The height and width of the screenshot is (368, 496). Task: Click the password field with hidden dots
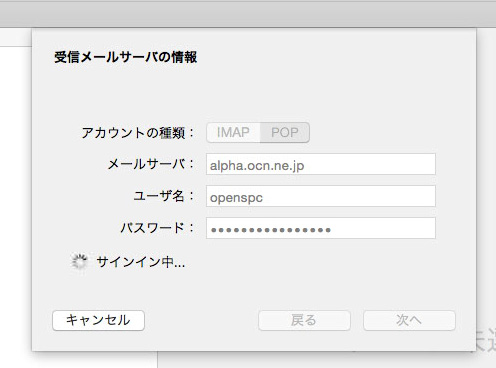point(321,228)
